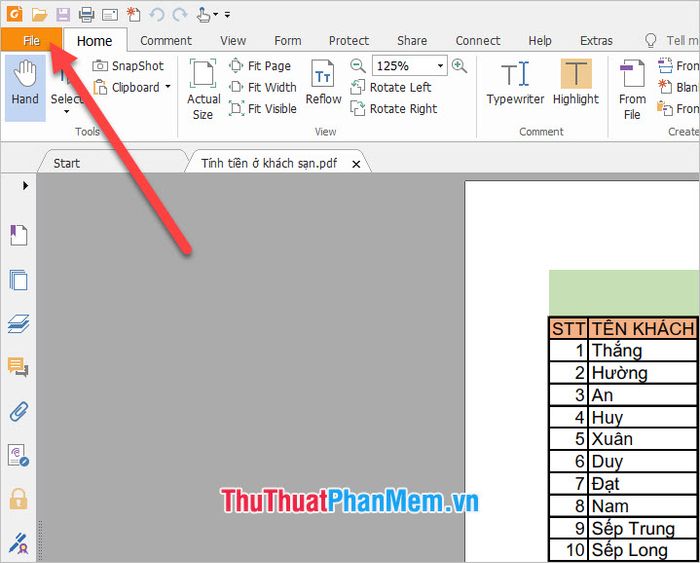Click the zoom in magnifier icon
Viewport: 700px width, 563px height.
(x=459, y=66)
